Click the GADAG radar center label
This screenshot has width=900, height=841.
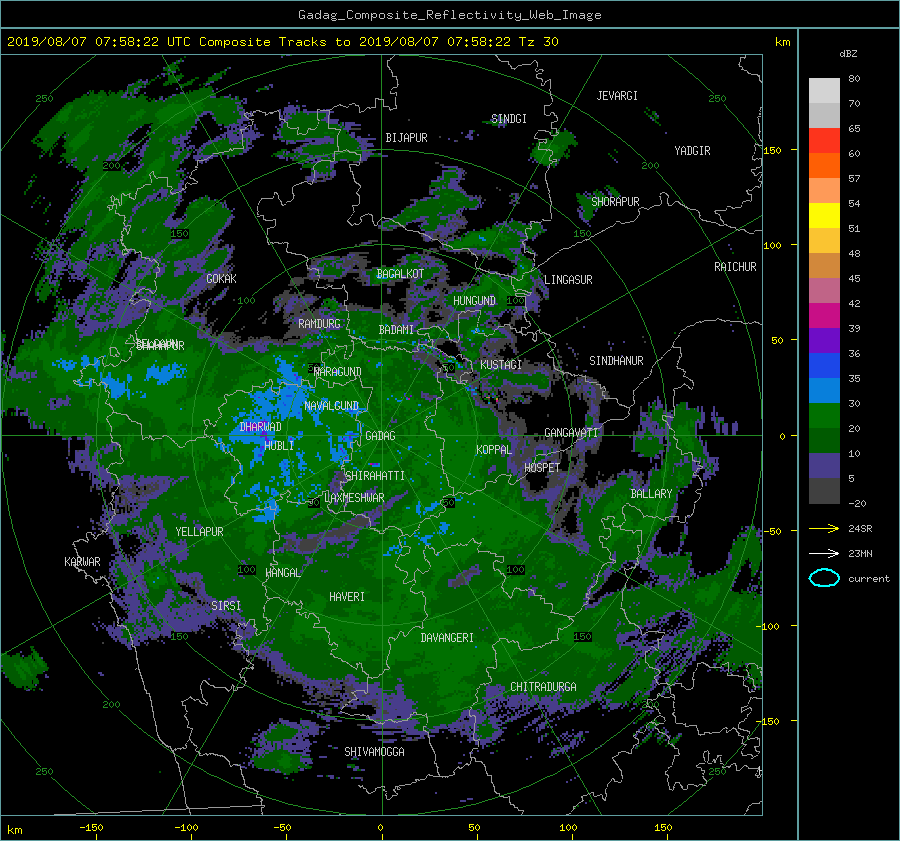[380, 436]
